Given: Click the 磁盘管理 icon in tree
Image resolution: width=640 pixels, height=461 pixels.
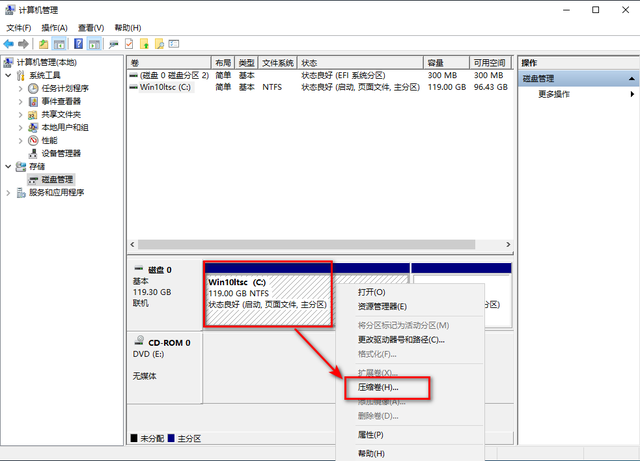Looking at the screenshot, I should point(33,180).
